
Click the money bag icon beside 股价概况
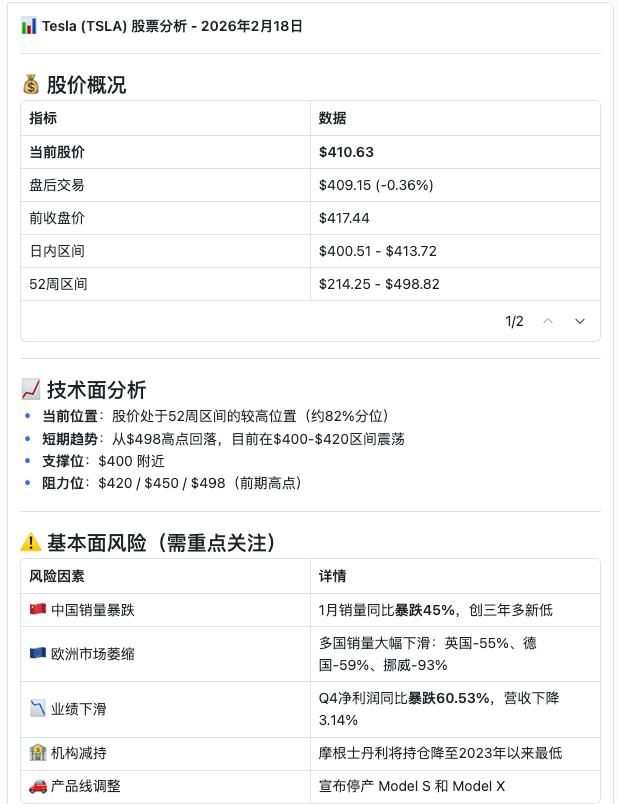click(31, 85)
